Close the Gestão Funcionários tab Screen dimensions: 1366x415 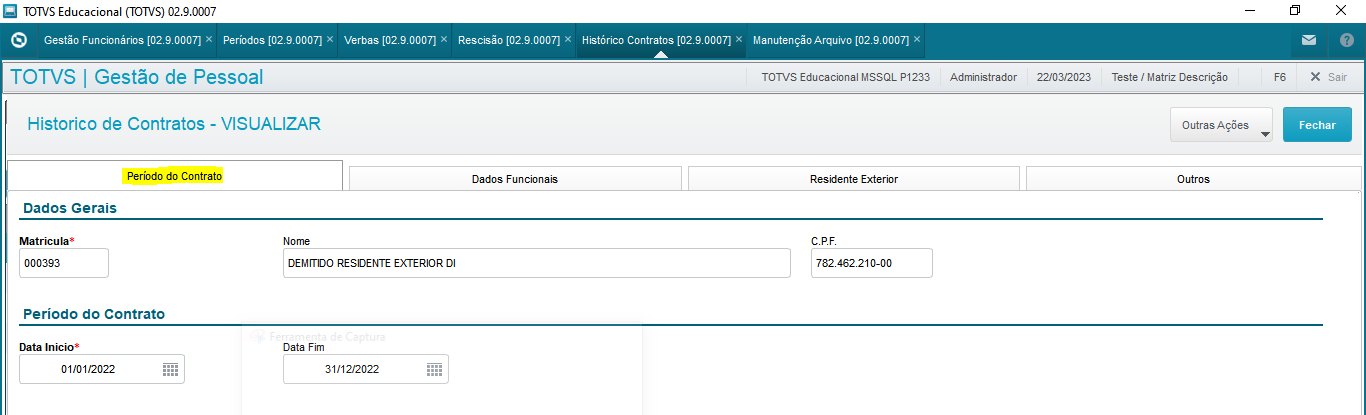coord(209,40)
